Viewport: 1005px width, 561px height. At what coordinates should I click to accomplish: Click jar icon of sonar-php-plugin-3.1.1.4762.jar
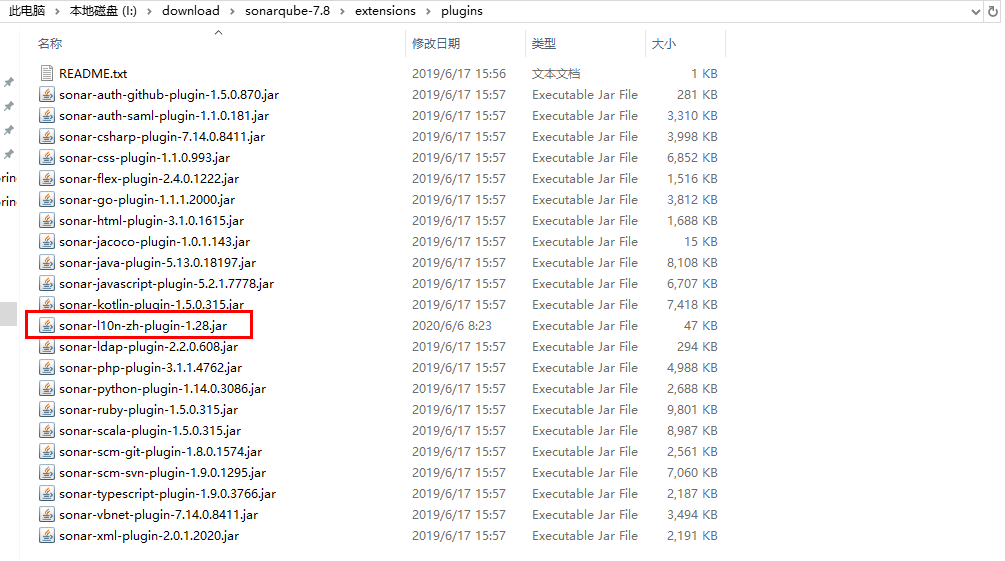47,367
